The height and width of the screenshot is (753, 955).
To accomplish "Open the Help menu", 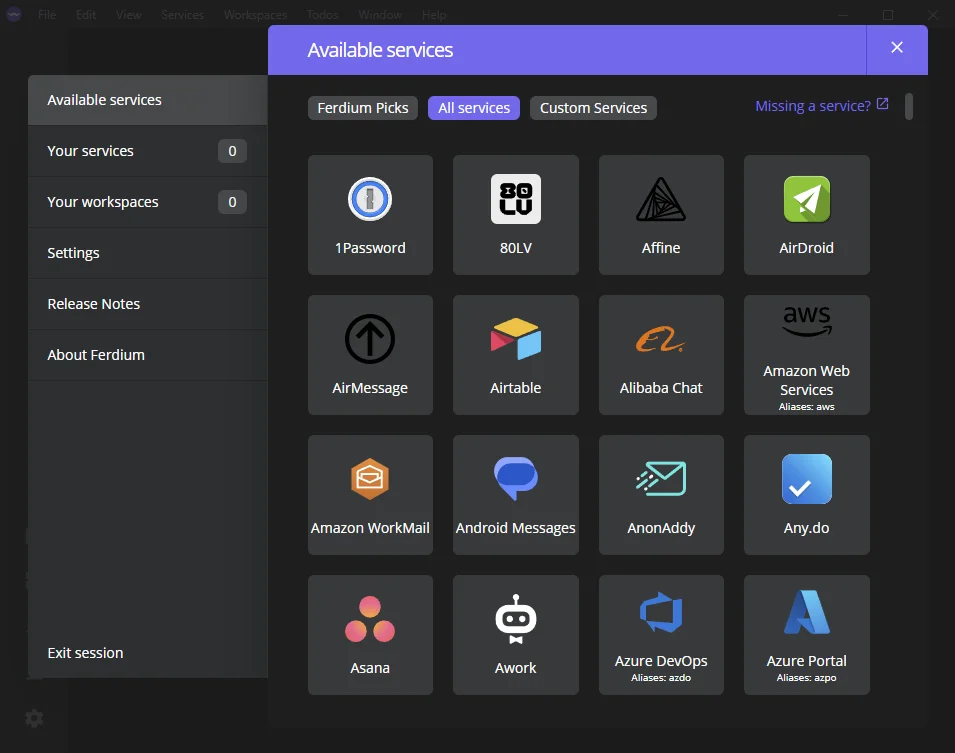I will [x=434, y=15].
